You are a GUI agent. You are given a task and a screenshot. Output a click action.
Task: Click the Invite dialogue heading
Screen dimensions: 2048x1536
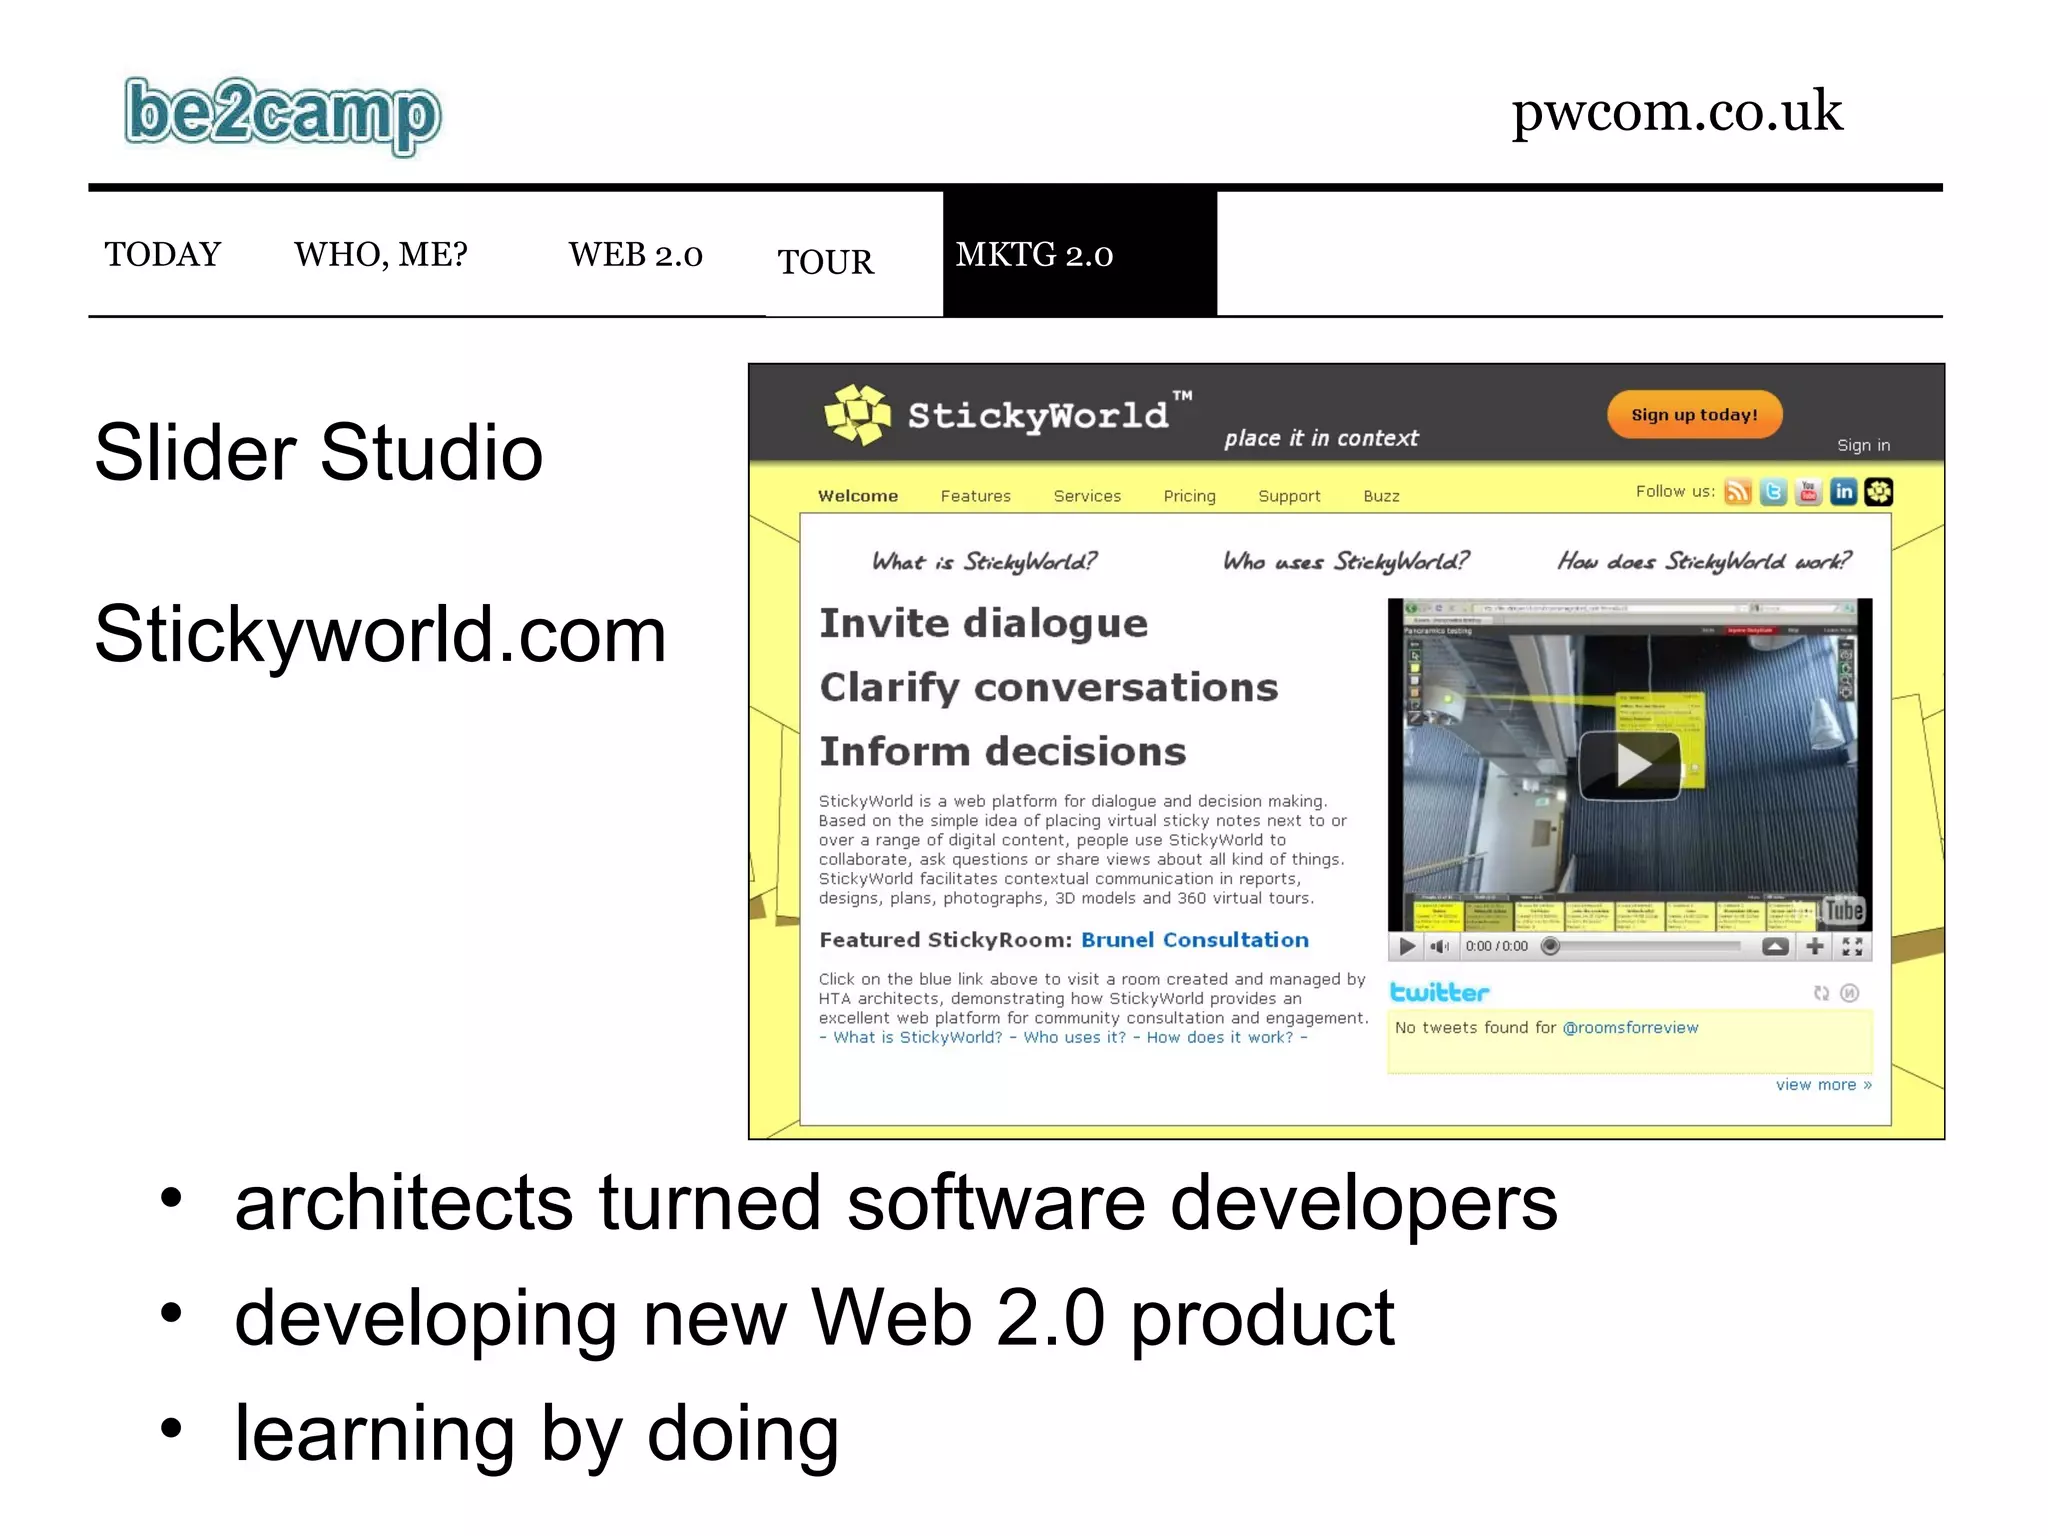coord(984,625)
